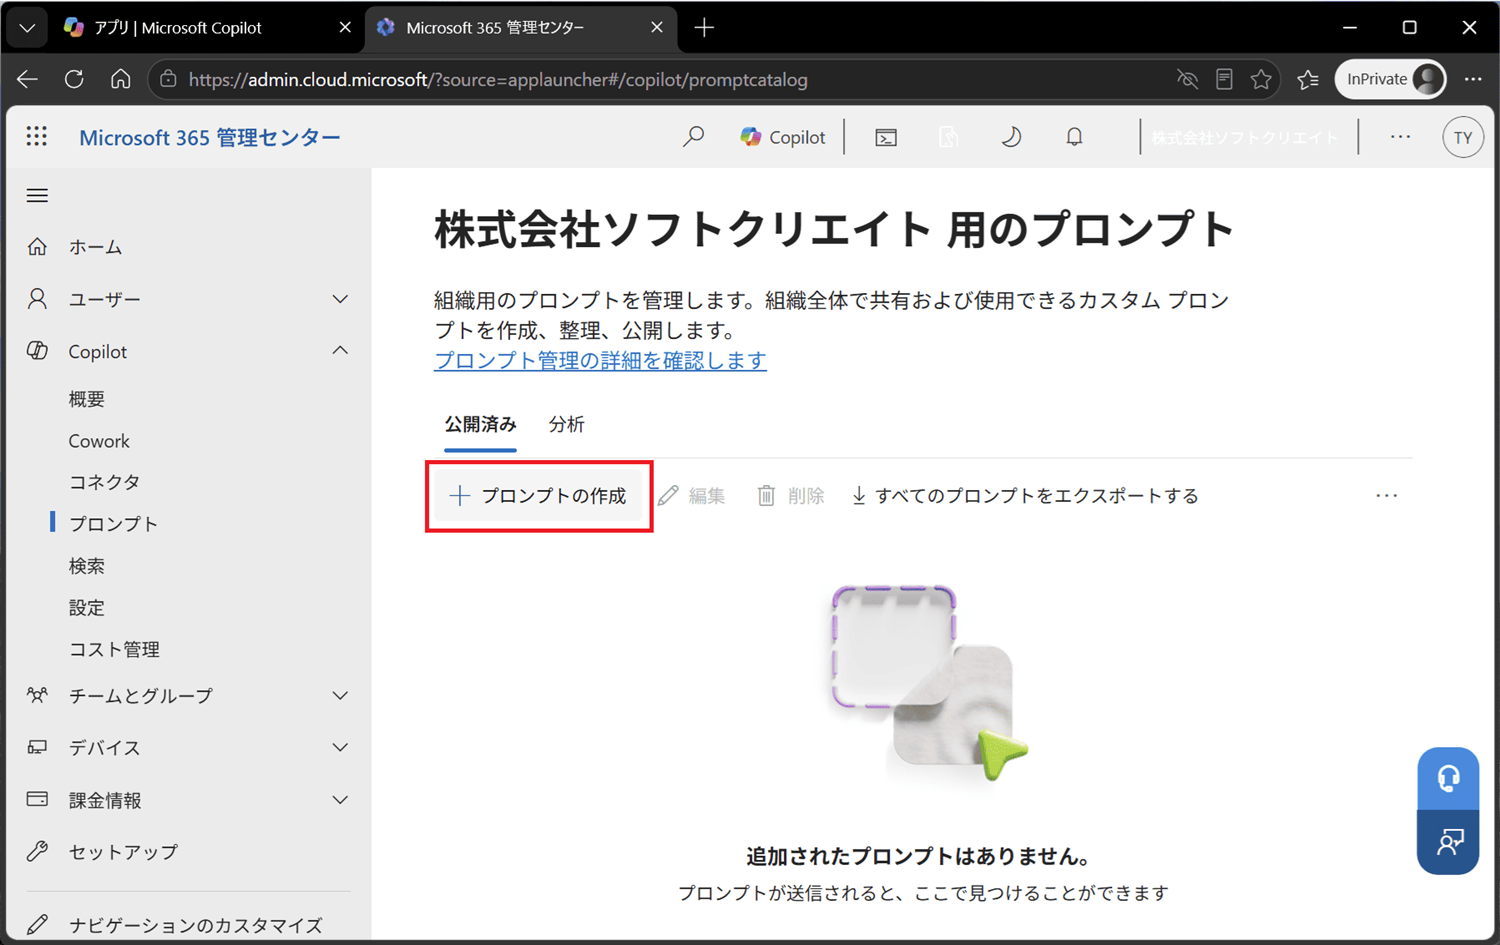Open the tracking prevention eye icon
The width and height of the screenshot is (1500, 945).
click(1187, 79)
